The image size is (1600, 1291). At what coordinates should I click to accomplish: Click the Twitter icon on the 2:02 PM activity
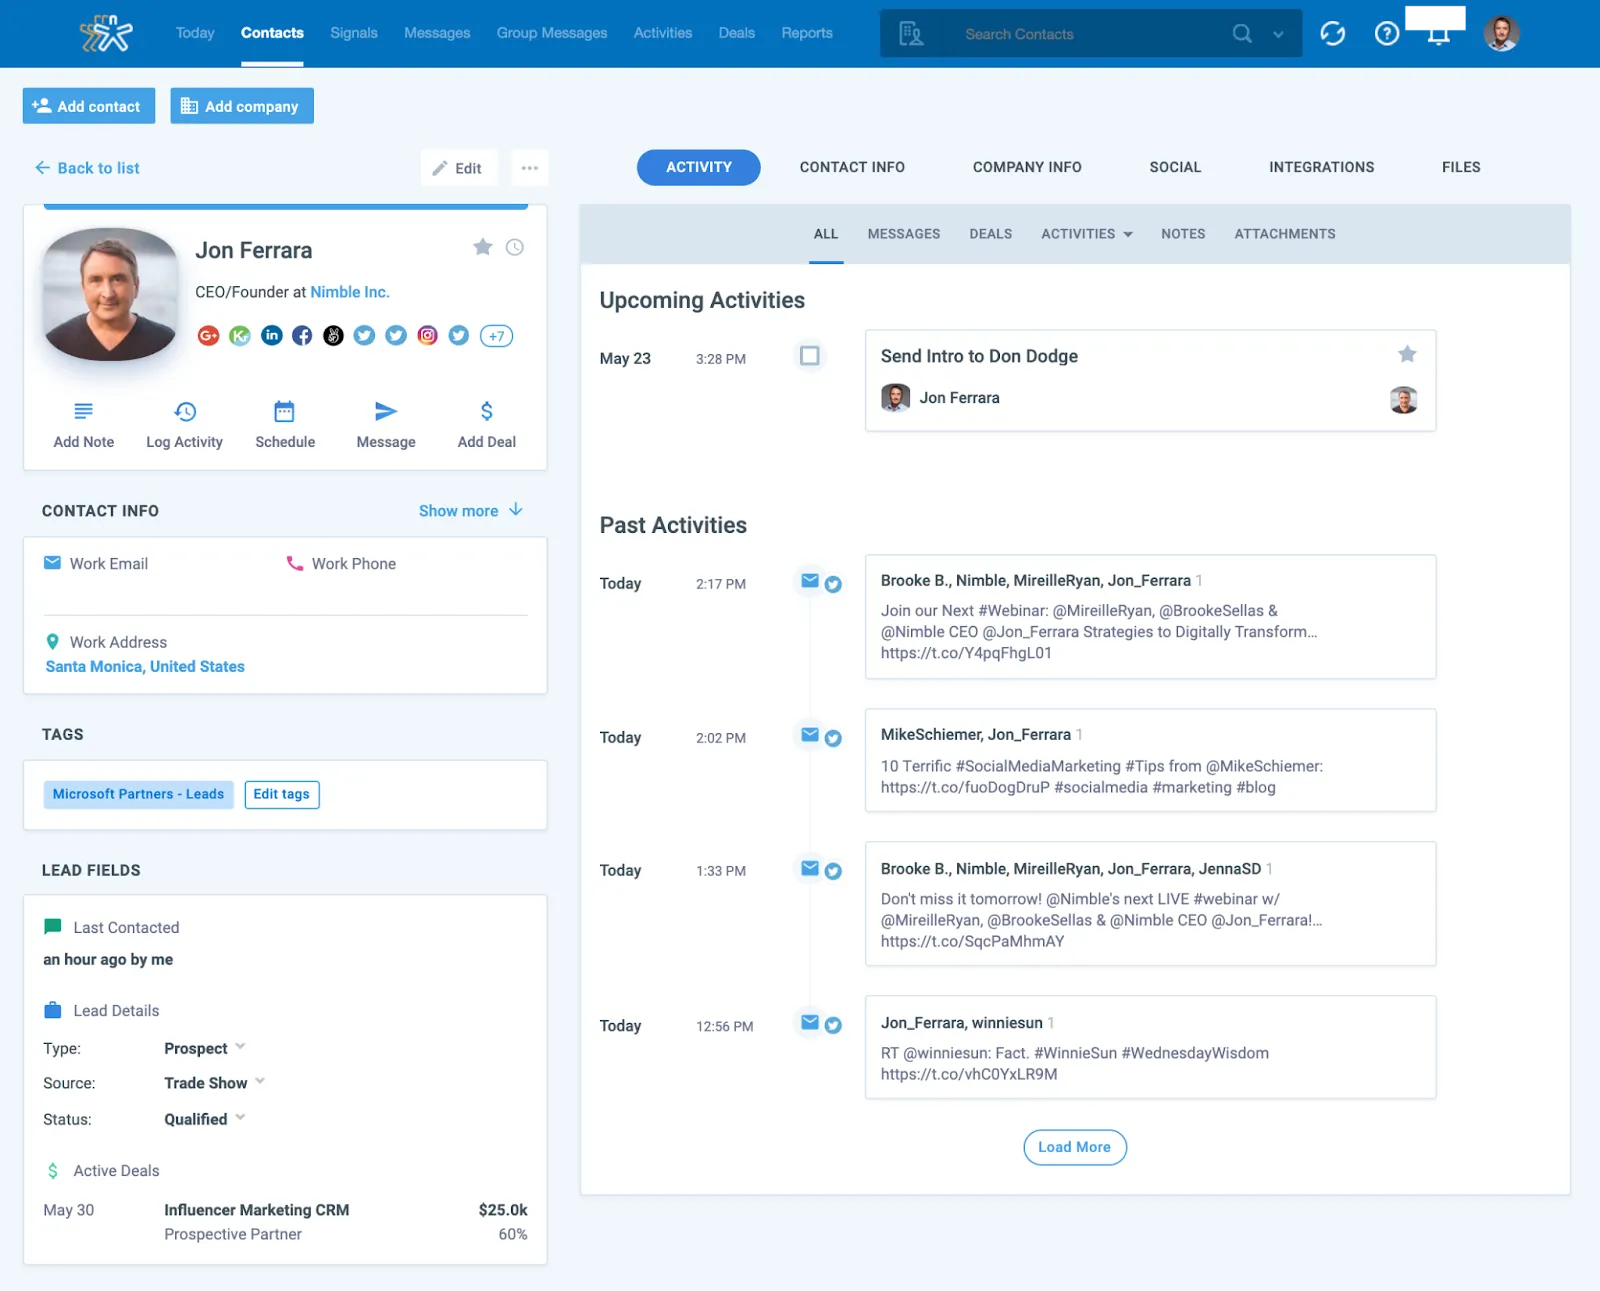coord(833,739)
